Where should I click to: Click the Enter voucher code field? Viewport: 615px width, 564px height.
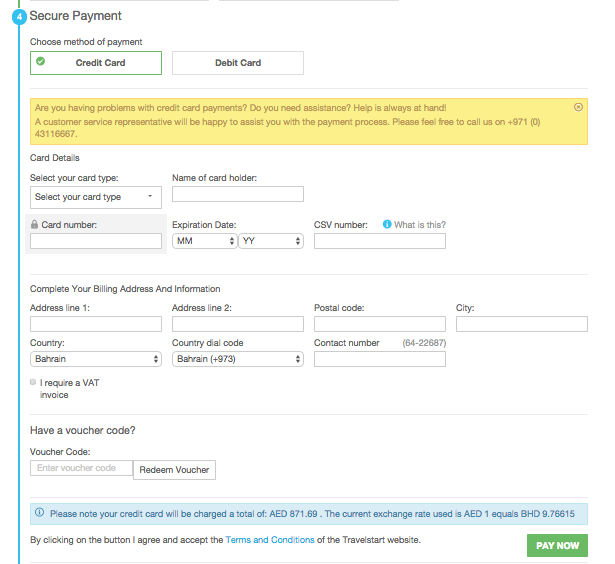tap(82, 468)
